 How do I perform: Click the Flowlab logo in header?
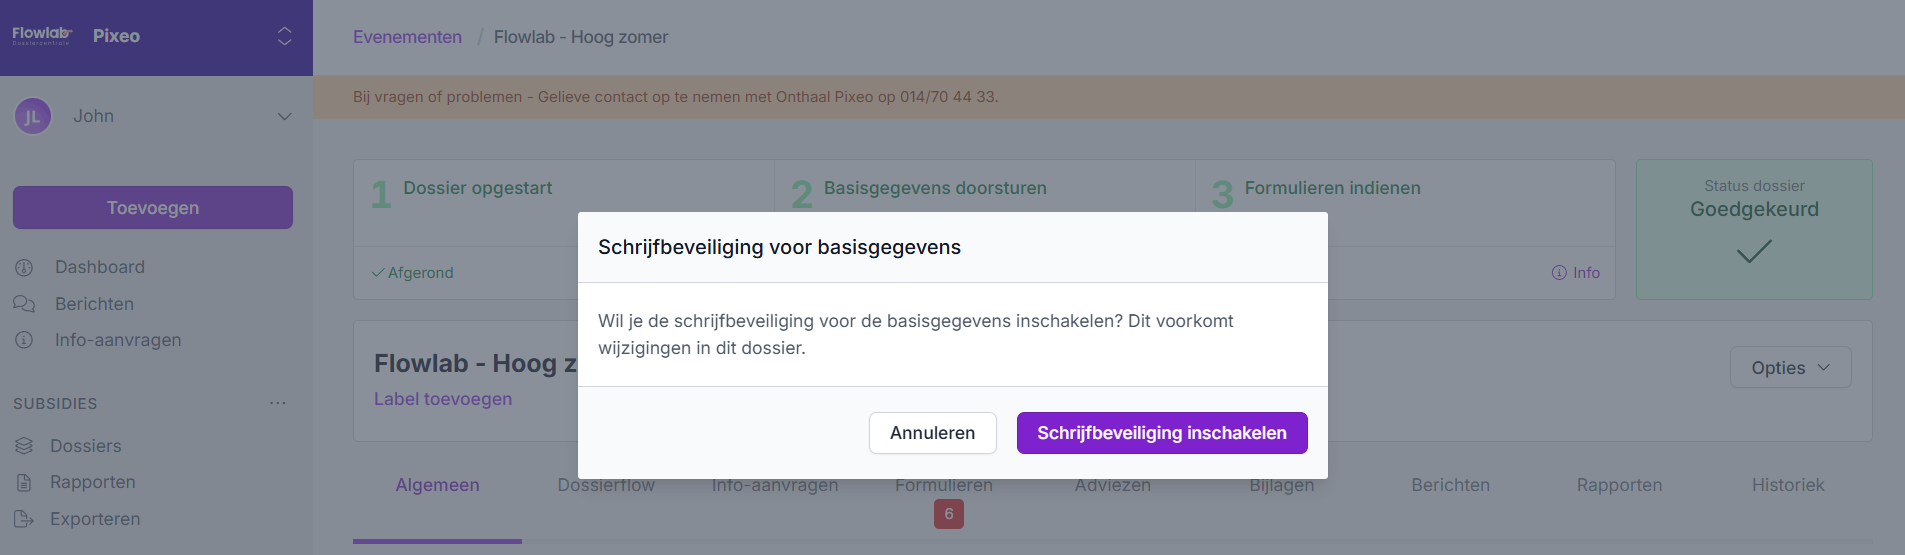41,36
